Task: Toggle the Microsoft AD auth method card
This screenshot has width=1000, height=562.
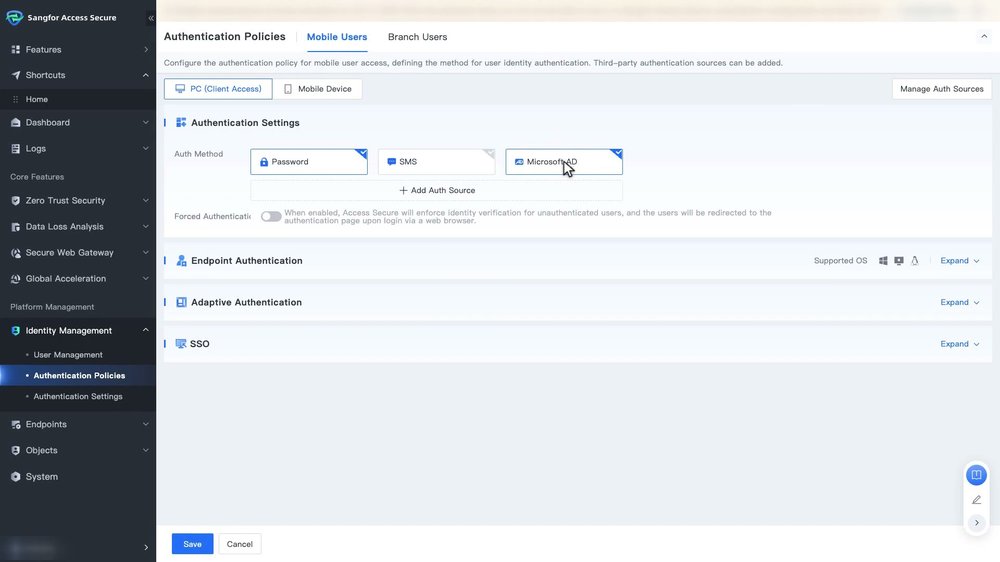Action: 564,162
